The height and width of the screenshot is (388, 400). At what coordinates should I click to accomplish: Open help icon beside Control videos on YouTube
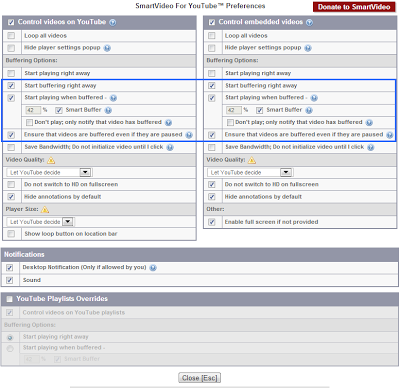[113, 22]
